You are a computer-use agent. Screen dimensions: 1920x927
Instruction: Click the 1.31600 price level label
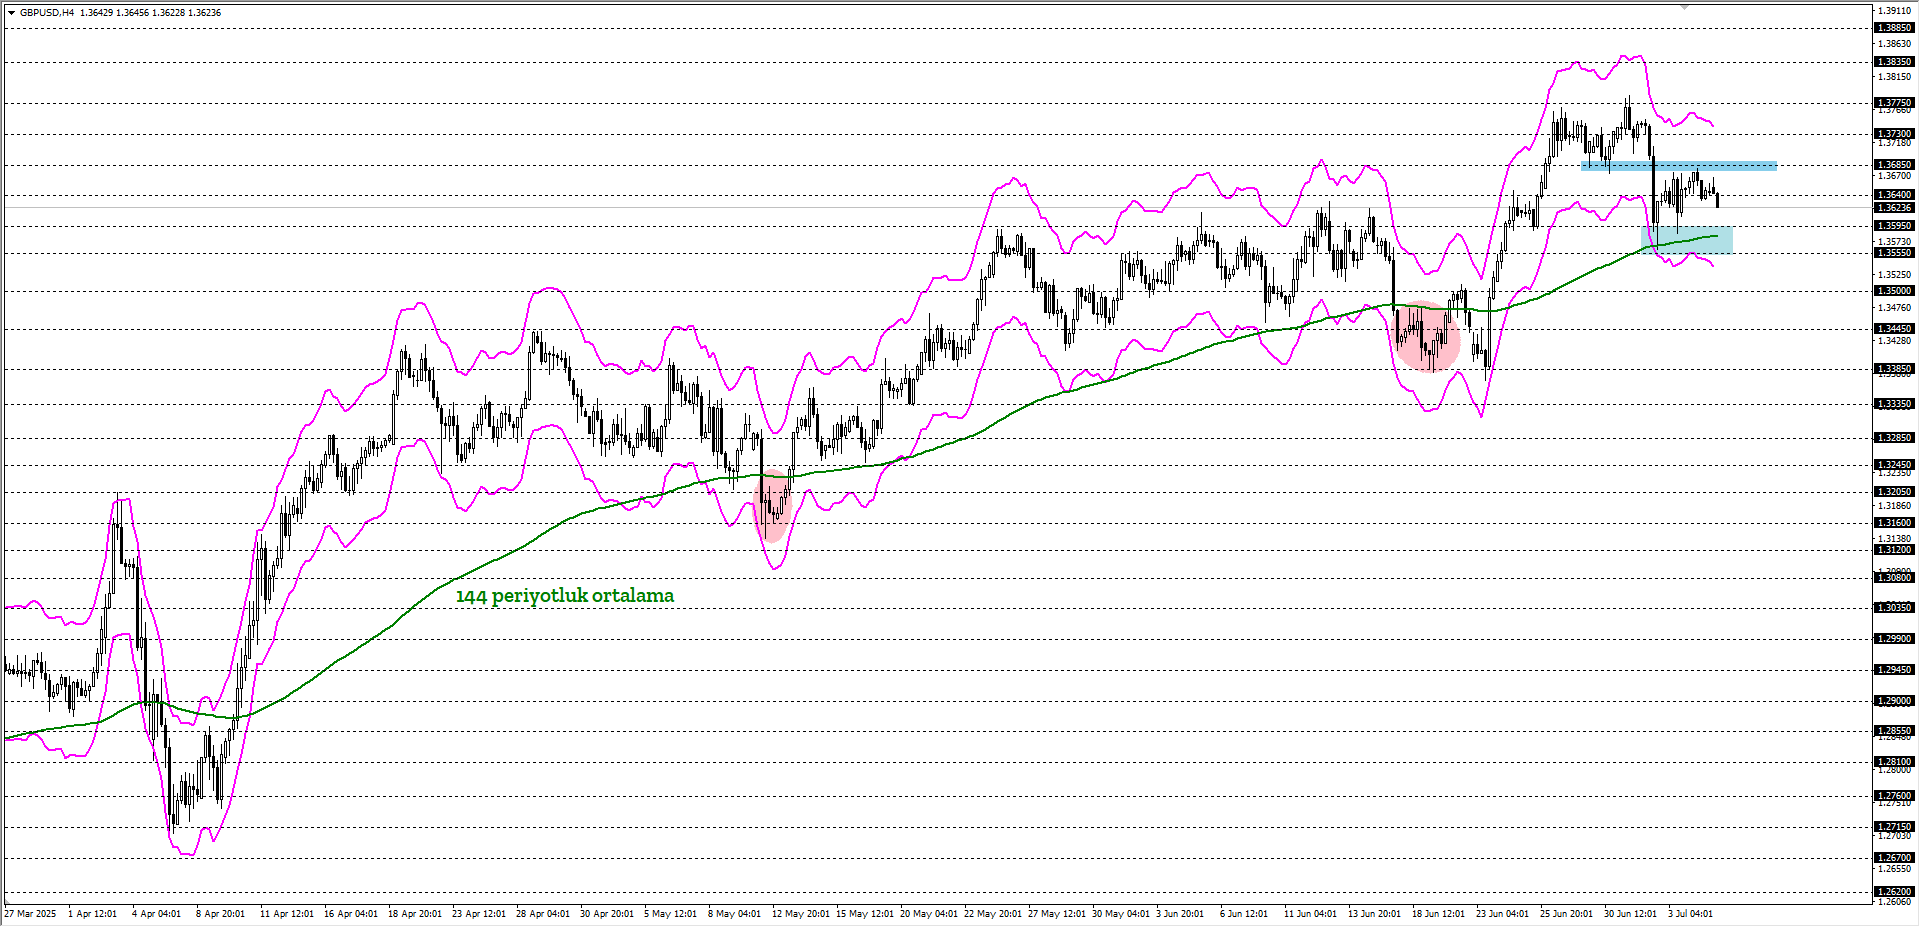point(1894,523)
